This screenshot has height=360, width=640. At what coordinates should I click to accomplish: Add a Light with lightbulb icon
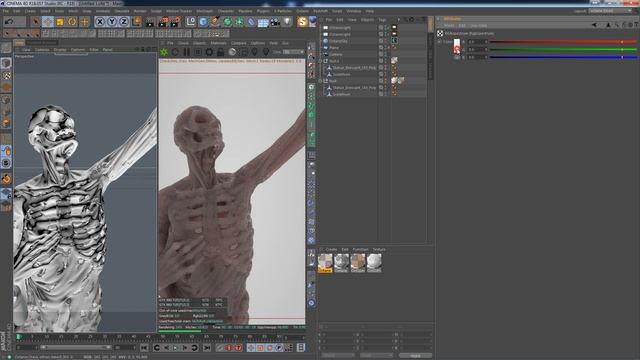click(287, 22)
